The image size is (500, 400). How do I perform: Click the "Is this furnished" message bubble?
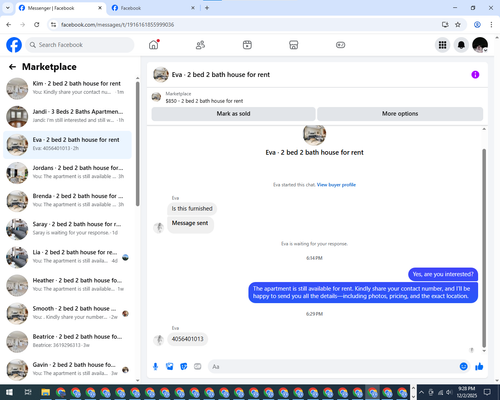click(x=192, y=209)
